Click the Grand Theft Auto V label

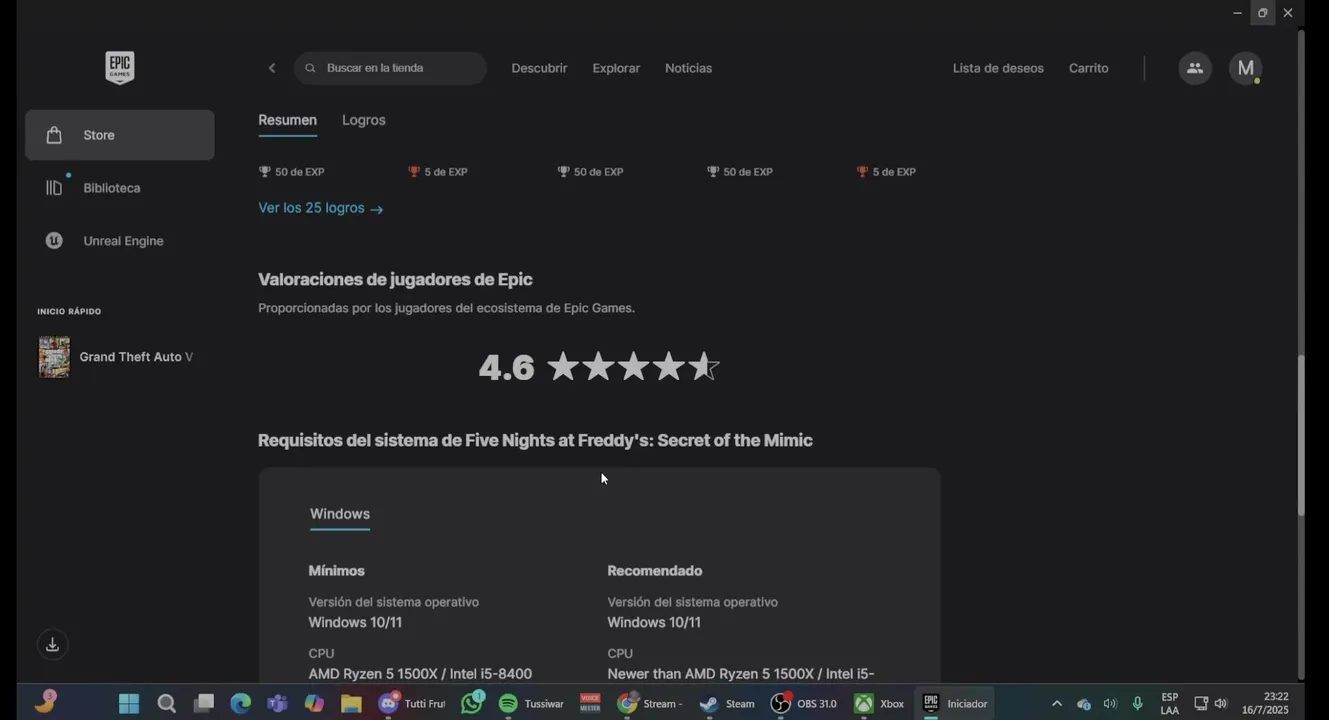pos(136,357)
